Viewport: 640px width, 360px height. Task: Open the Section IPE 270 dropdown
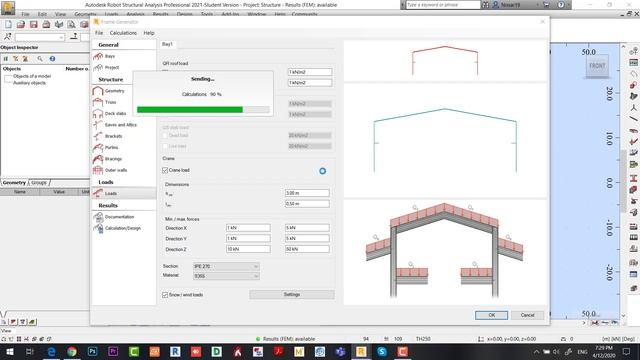pyautogui.click(x=226, y=267)
